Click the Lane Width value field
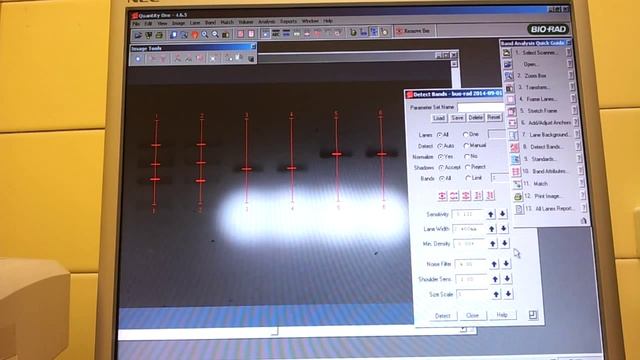This screenshot has height=360, width=640. [x=469, y=229]
